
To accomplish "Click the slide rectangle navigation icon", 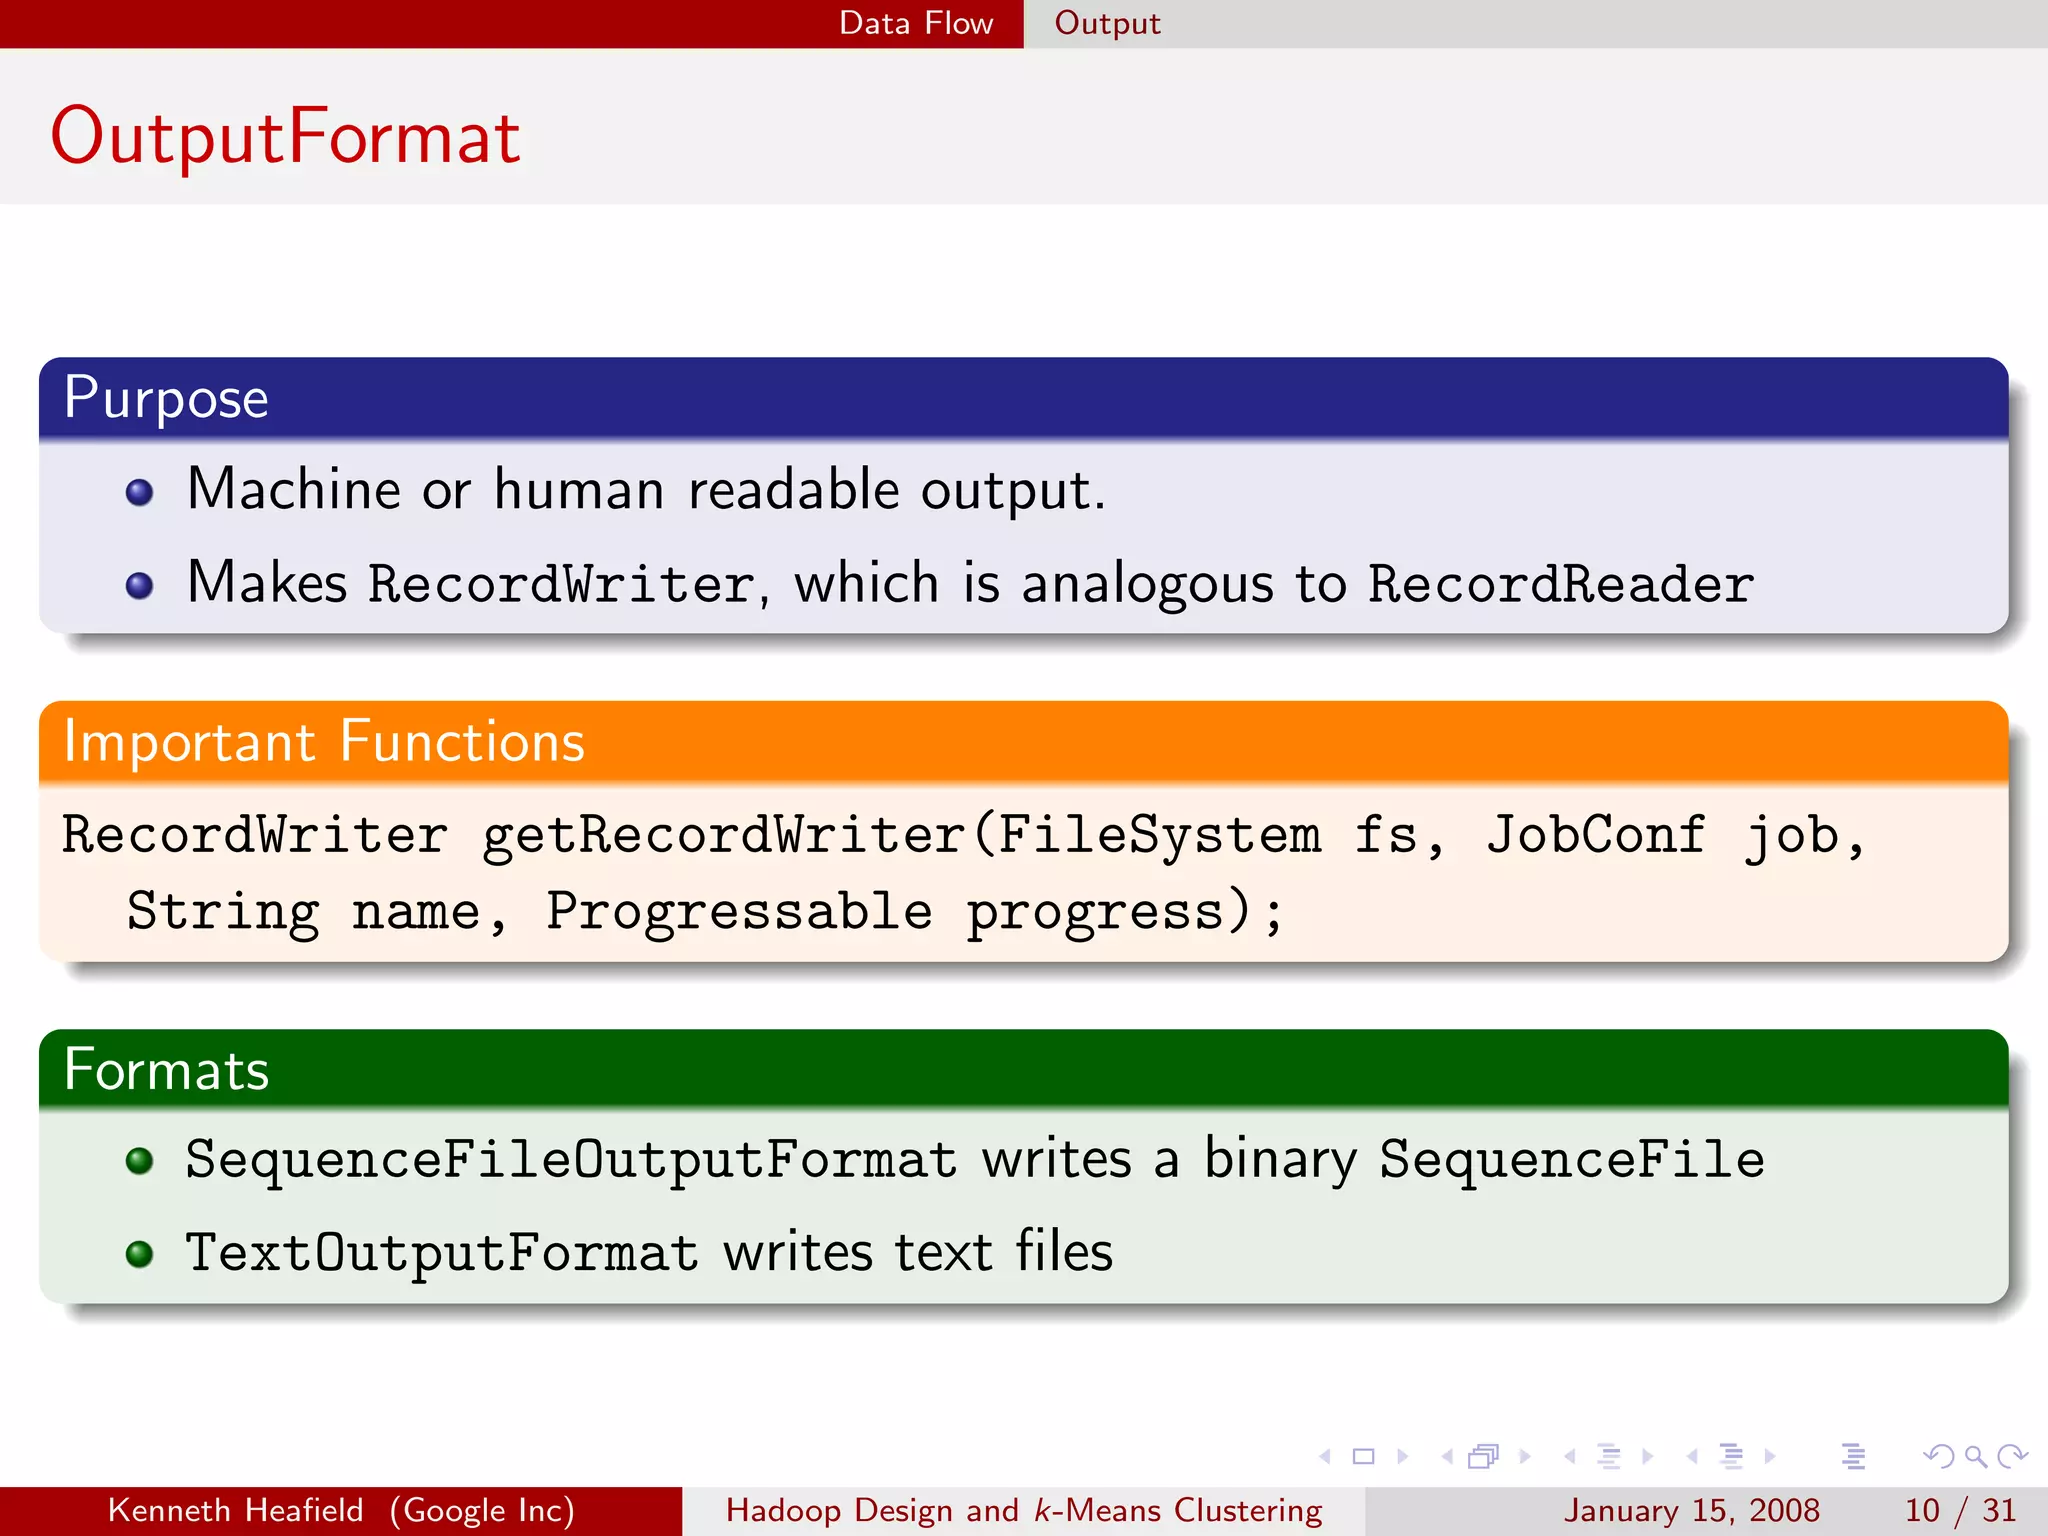I will tap(1363, 1456).
